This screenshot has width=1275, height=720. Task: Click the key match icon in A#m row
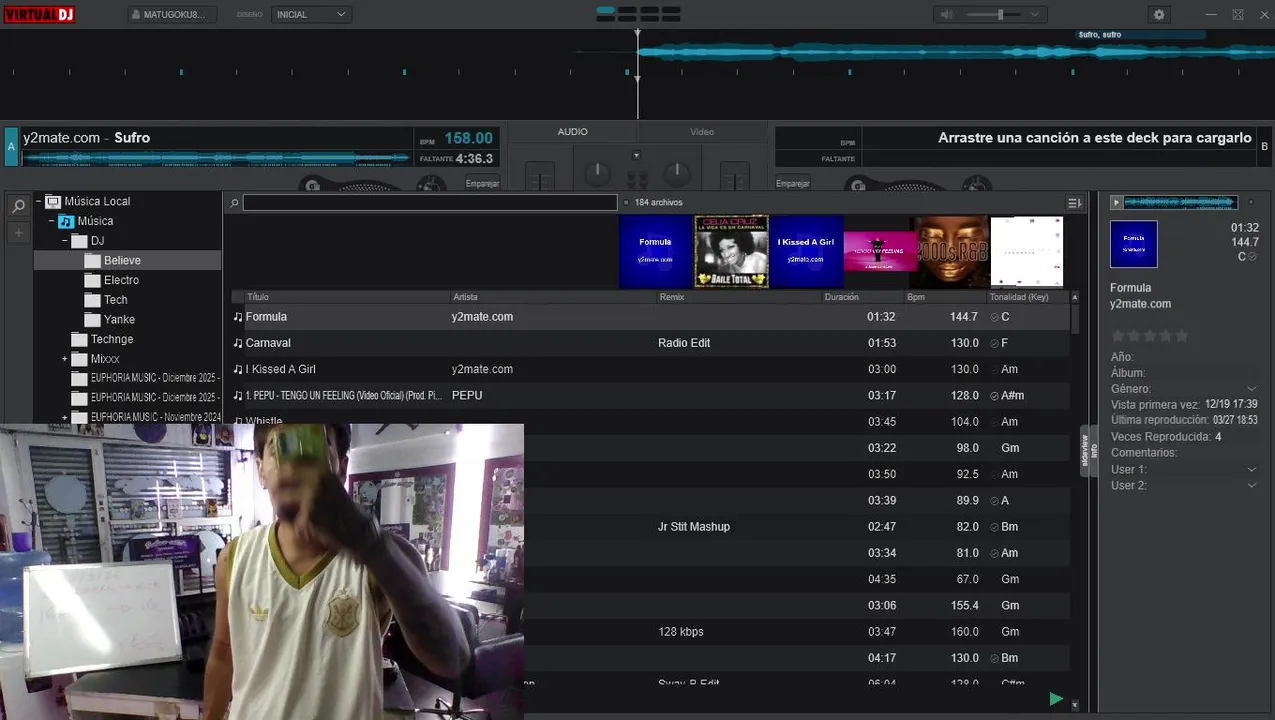pyautogui.click(x=994, y=396)
